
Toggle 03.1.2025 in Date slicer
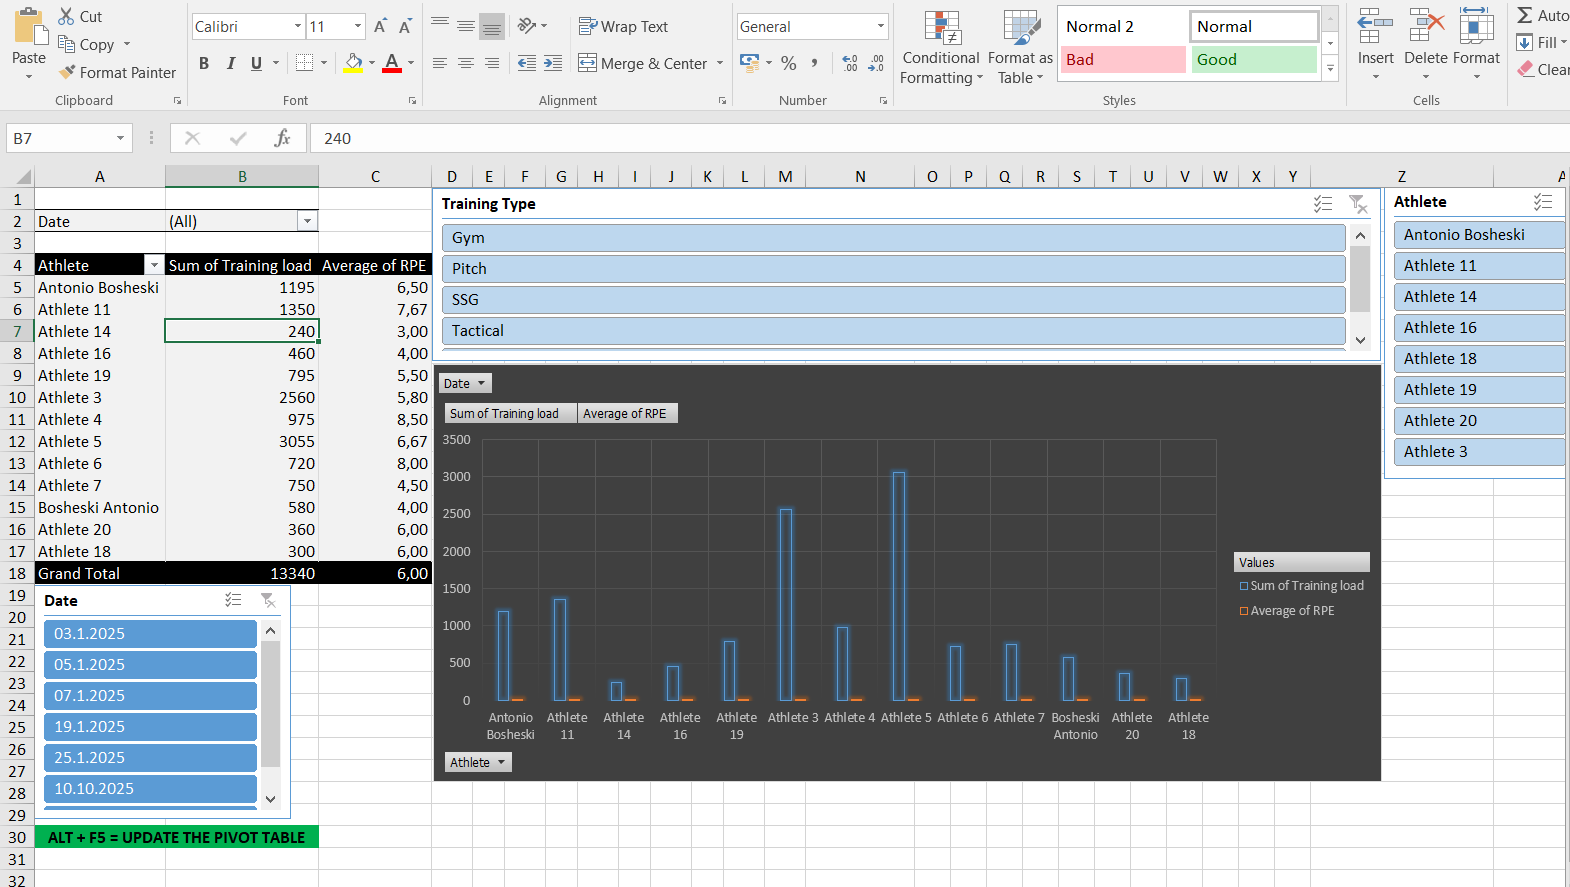click(150, 633)
